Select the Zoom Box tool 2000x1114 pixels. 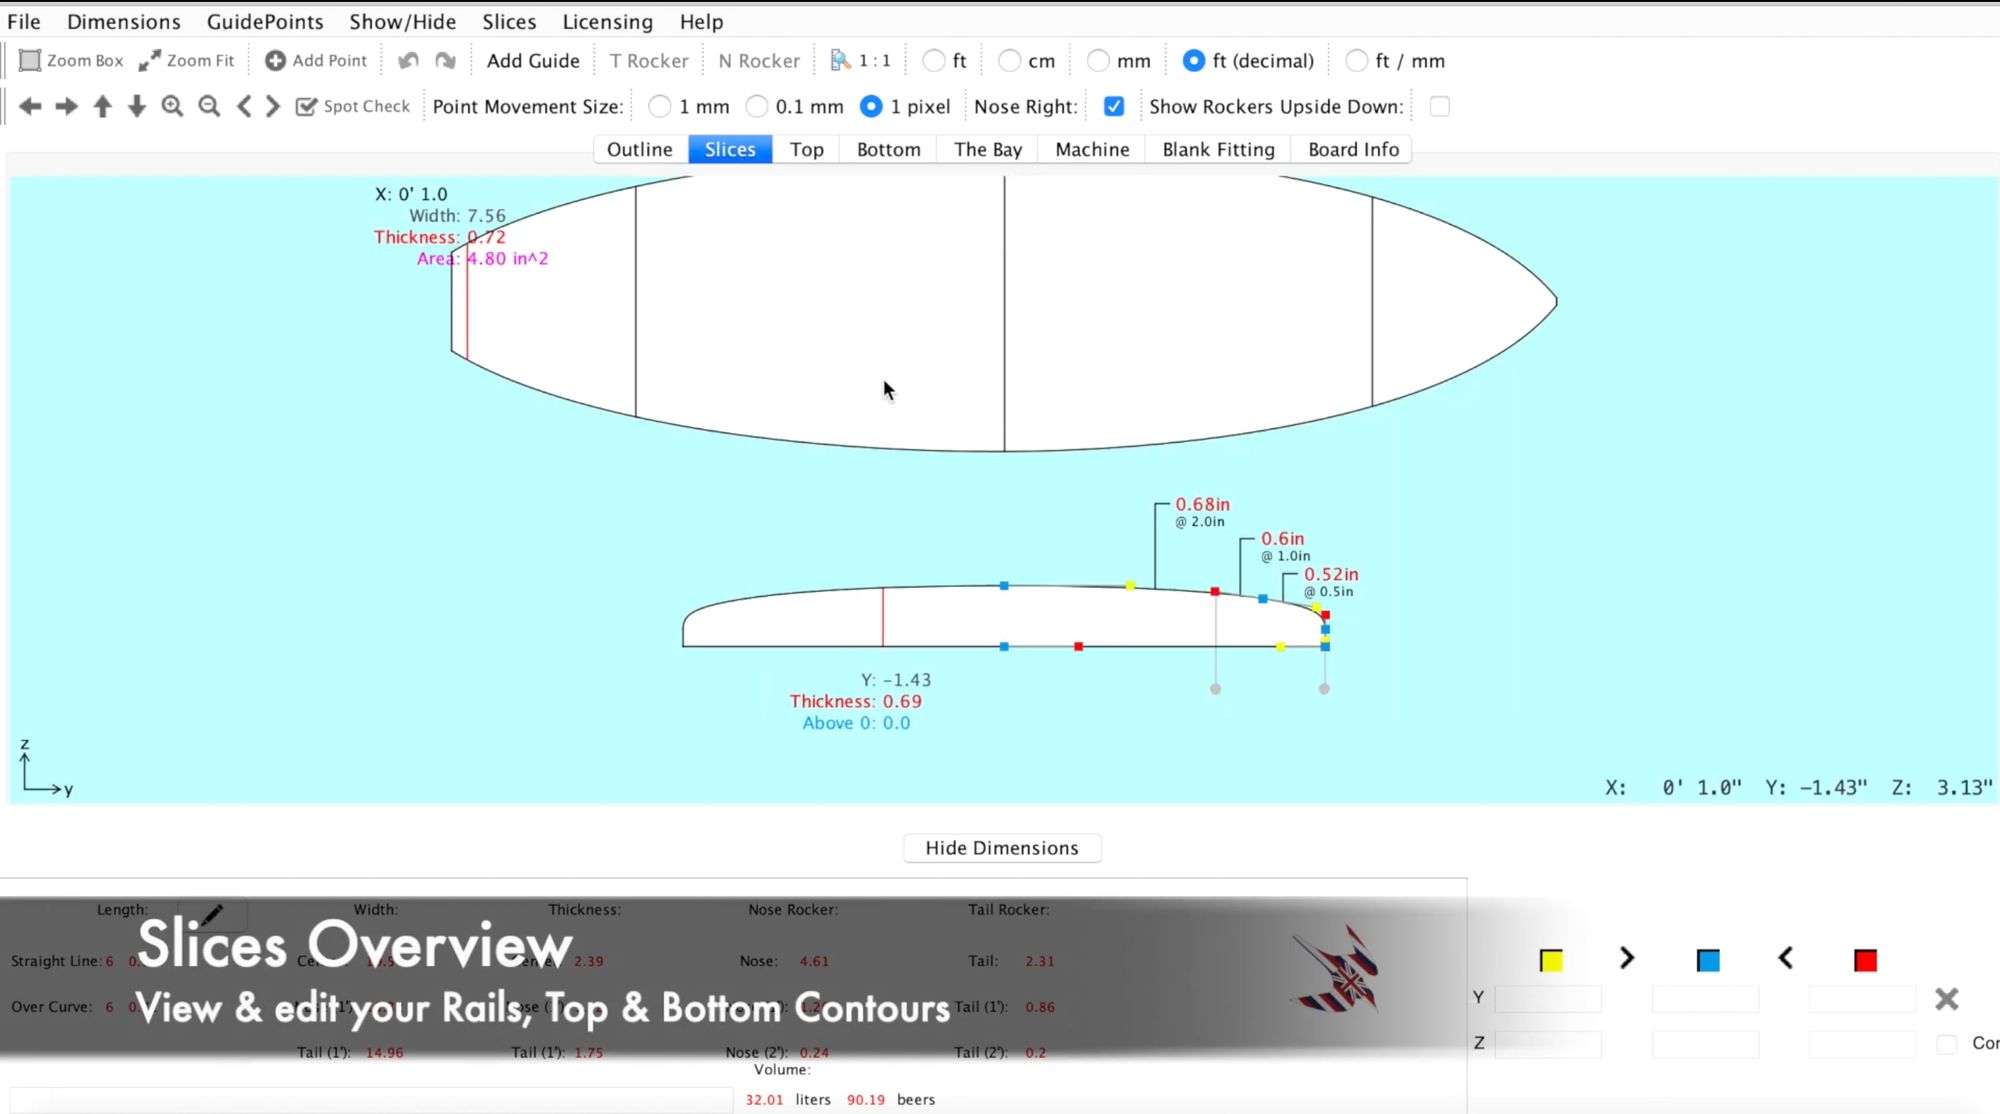tap(69, 60)
